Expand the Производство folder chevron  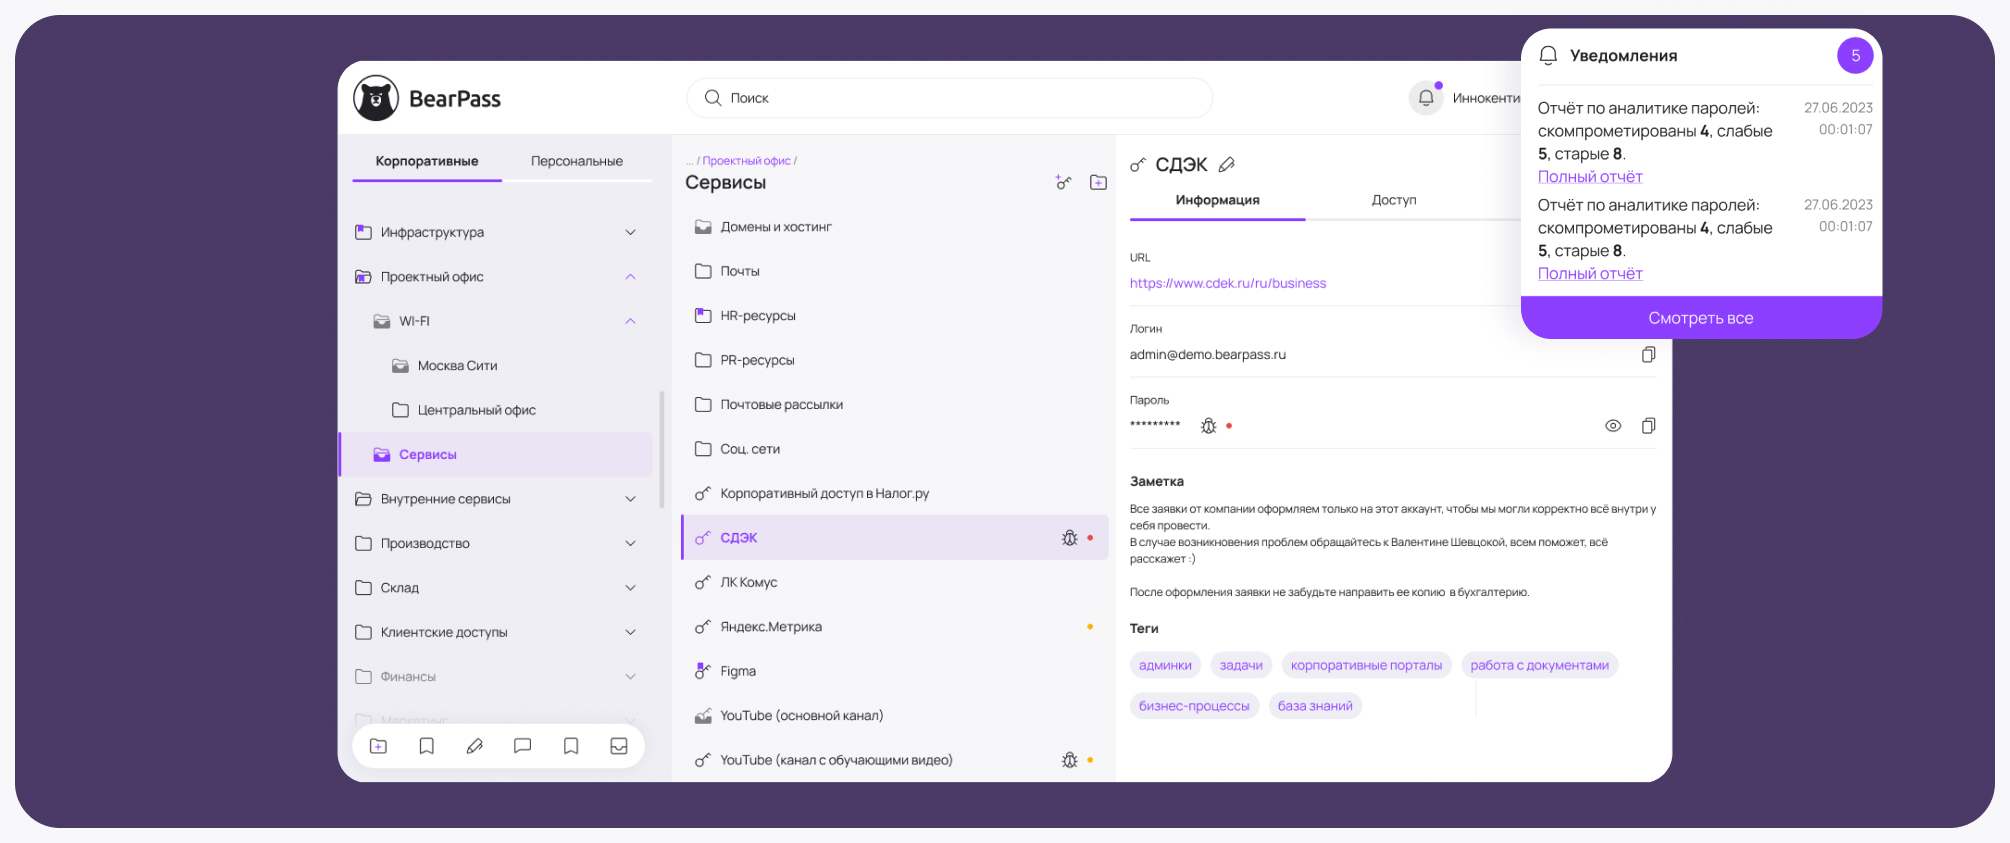coord(630,544)
